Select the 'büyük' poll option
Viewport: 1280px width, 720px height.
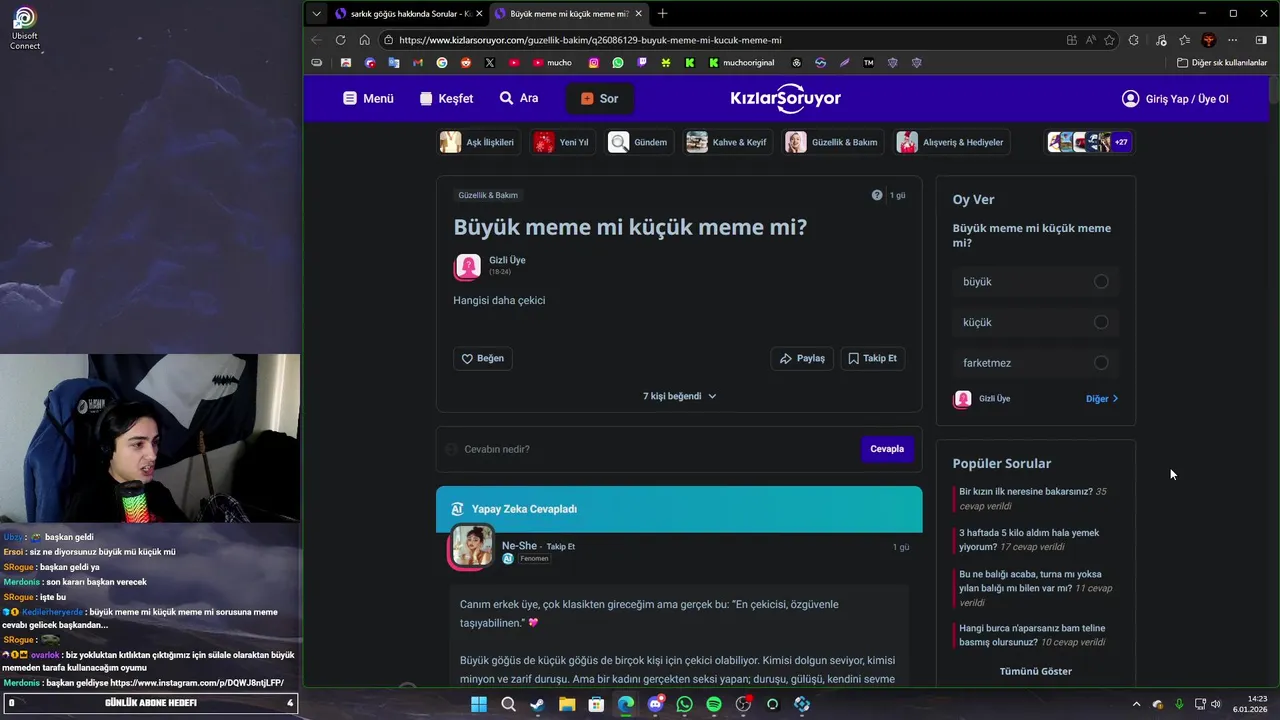(x=1035, y=282)
